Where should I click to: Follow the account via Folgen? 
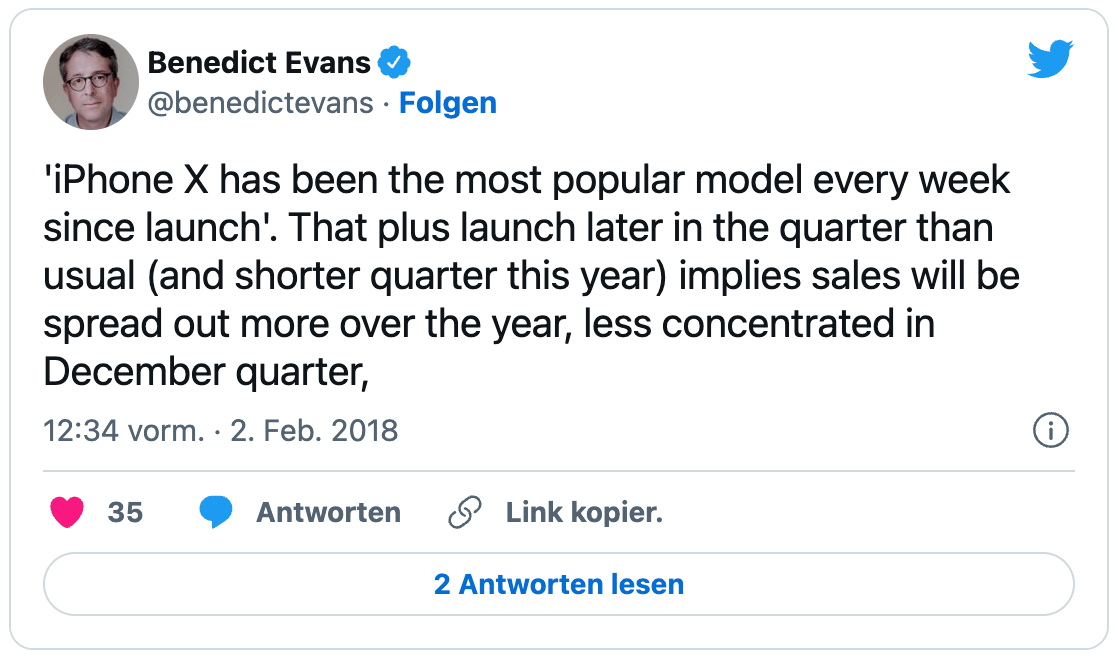click(448, 103)
